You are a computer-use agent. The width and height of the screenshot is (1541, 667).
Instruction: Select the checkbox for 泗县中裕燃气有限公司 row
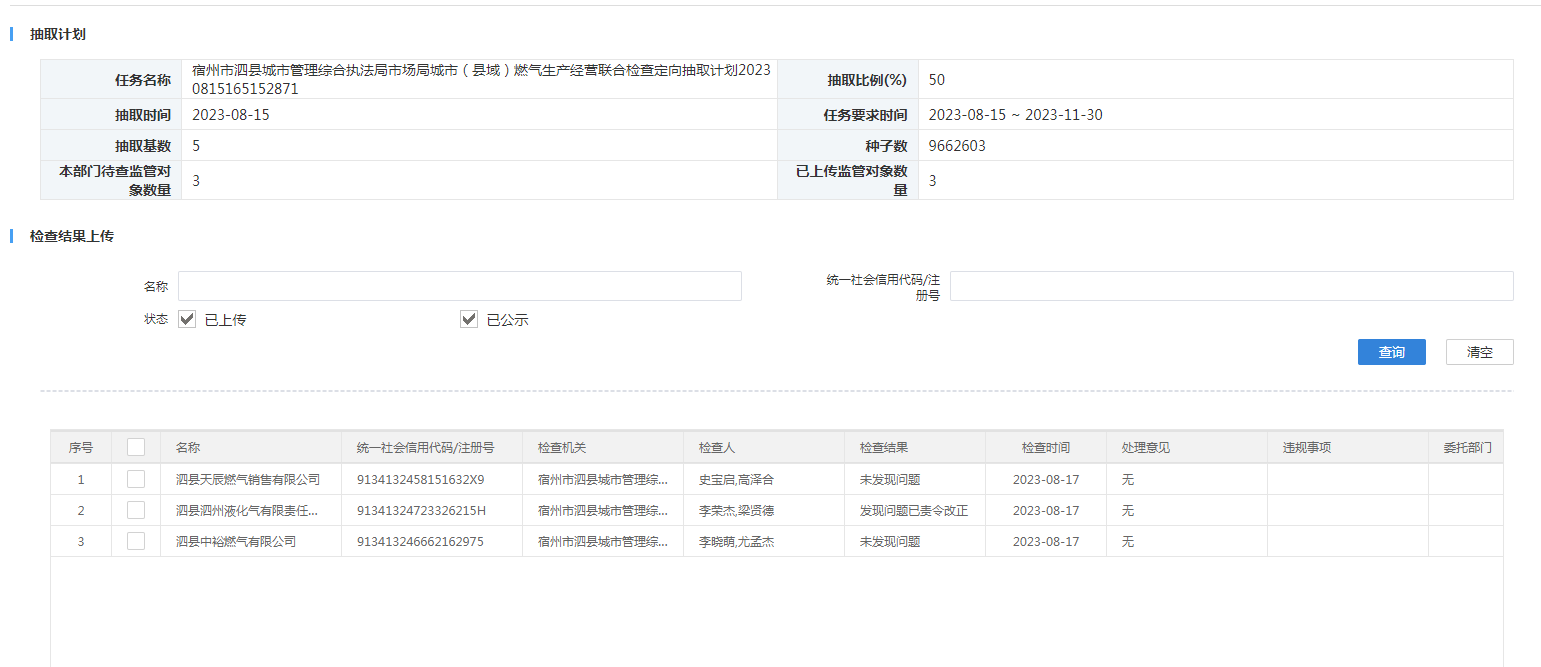(x=136, y=541)
